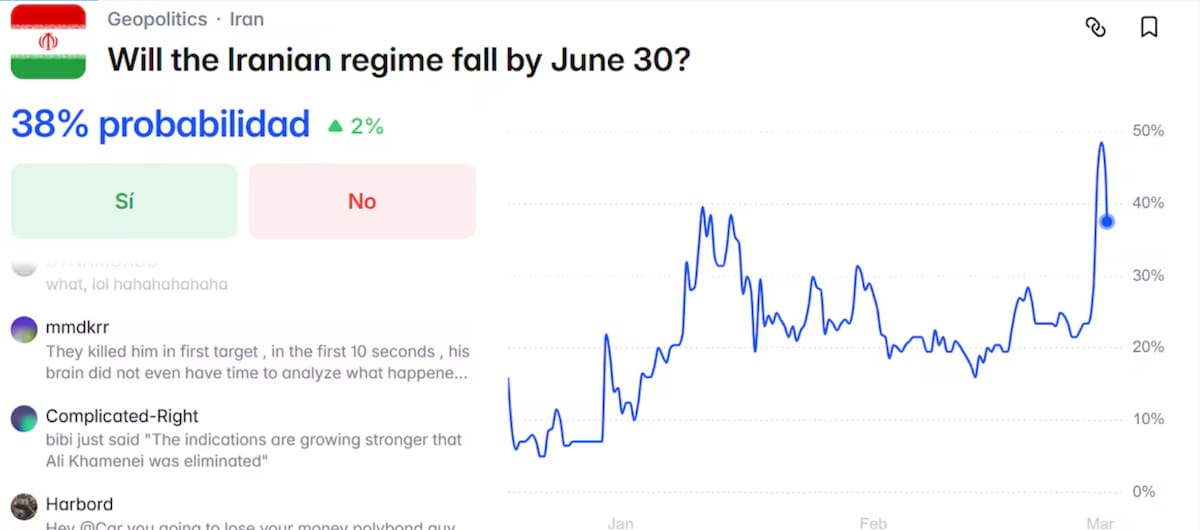Bookmark this Iran regime market
1200x530 pixels.
click(1149, 28)
